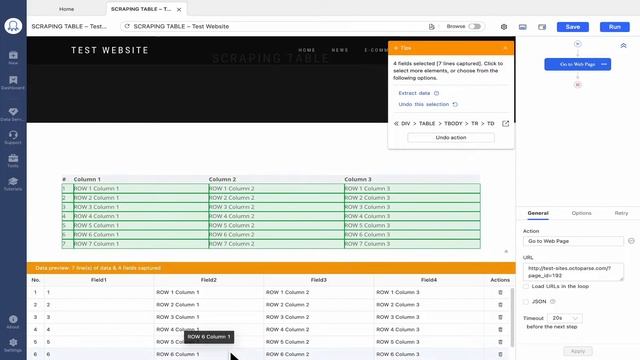Choose Extract data in Tips panel
640x360 pixels.
coord(414,93)
